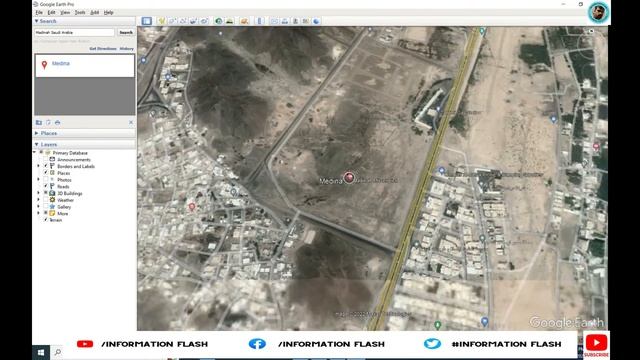Open the Edit menu

[x=51, y=13]
